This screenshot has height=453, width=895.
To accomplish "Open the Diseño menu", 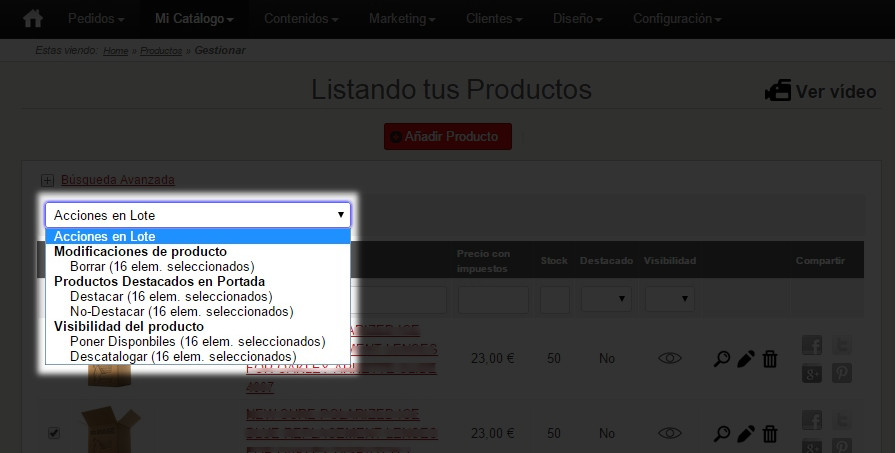I will click(x=578, y=19).
